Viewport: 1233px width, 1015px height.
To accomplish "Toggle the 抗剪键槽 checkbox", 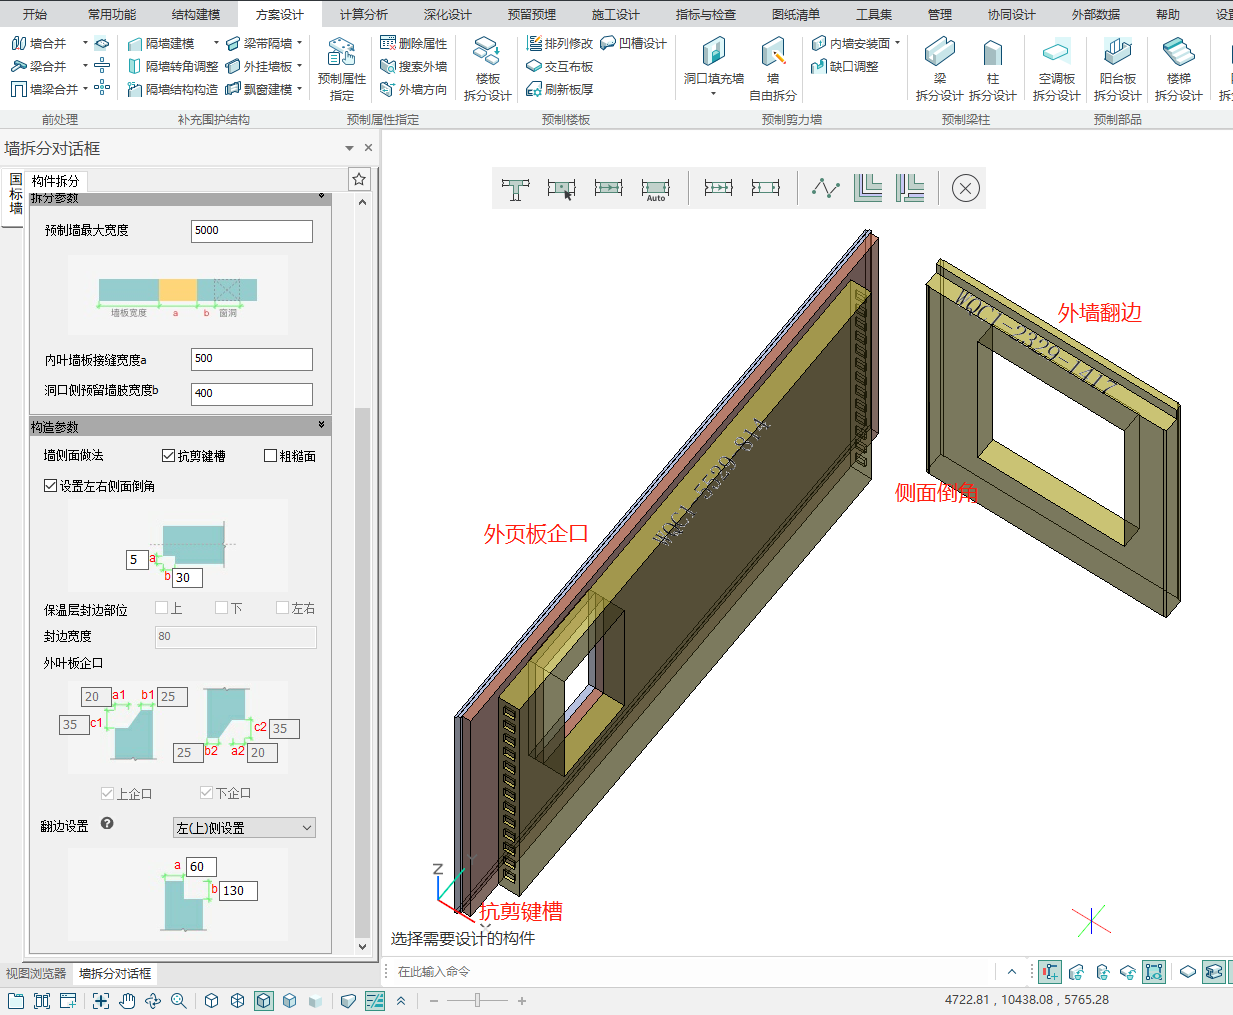I will point(169,456).
